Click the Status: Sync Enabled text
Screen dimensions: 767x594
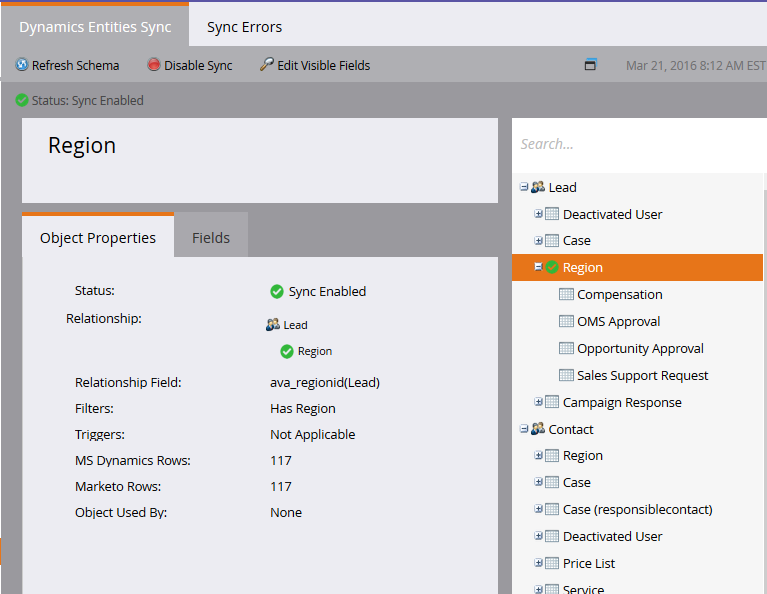88,101
